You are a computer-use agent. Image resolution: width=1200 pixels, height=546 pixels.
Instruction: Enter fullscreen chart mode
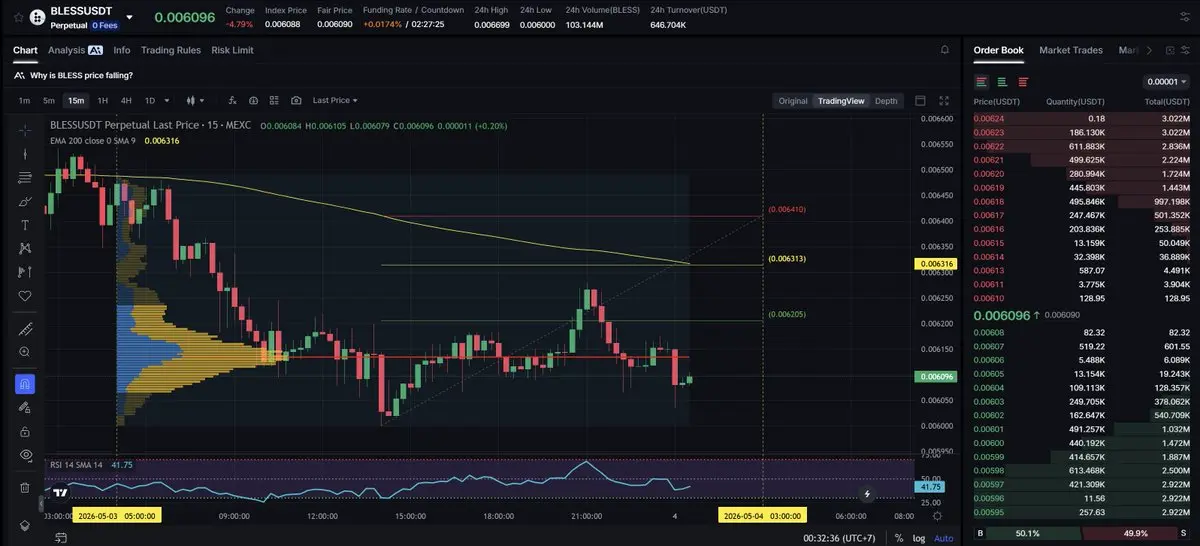tap(945, 100)
